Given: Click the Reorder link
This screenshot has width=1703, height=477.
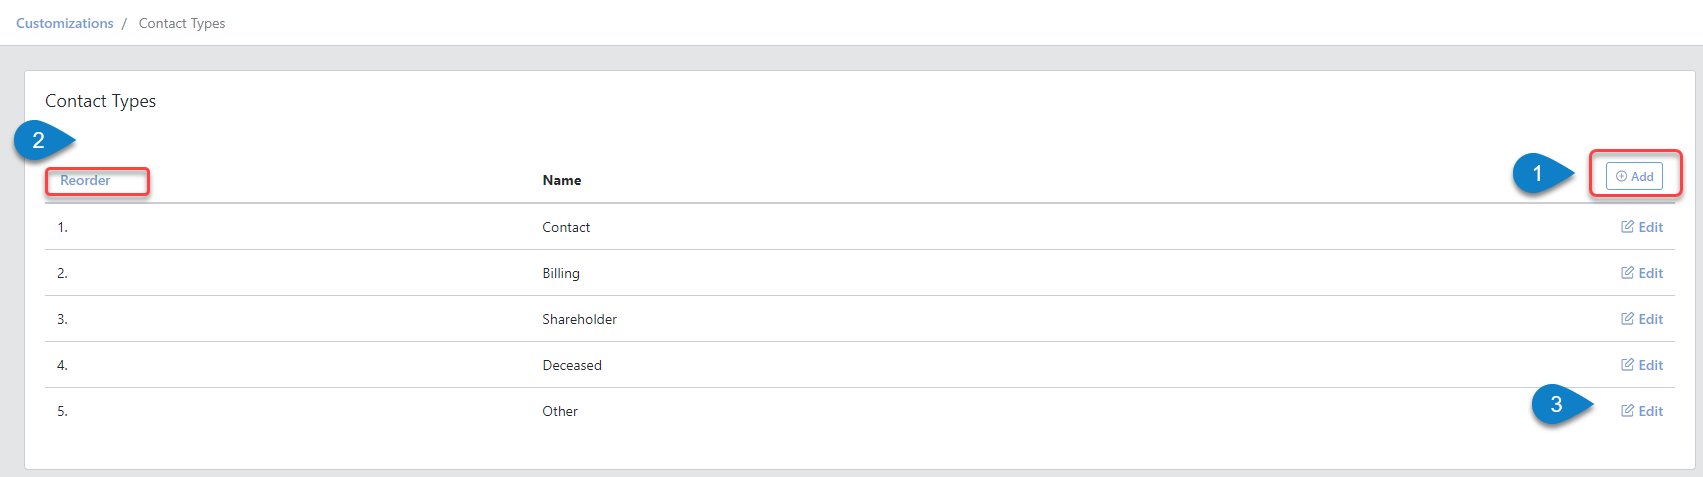Looking at the screenshot, I should (x=85, y=181).
